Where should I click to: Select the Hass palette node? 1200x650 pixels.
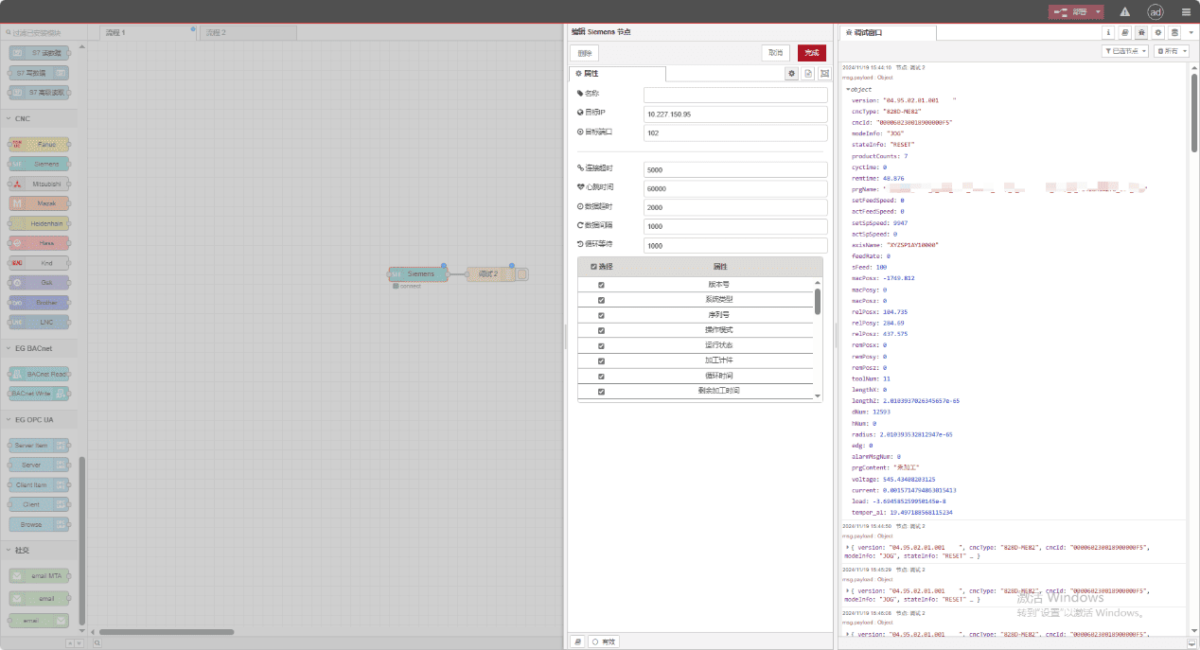(x=39, y=243)
